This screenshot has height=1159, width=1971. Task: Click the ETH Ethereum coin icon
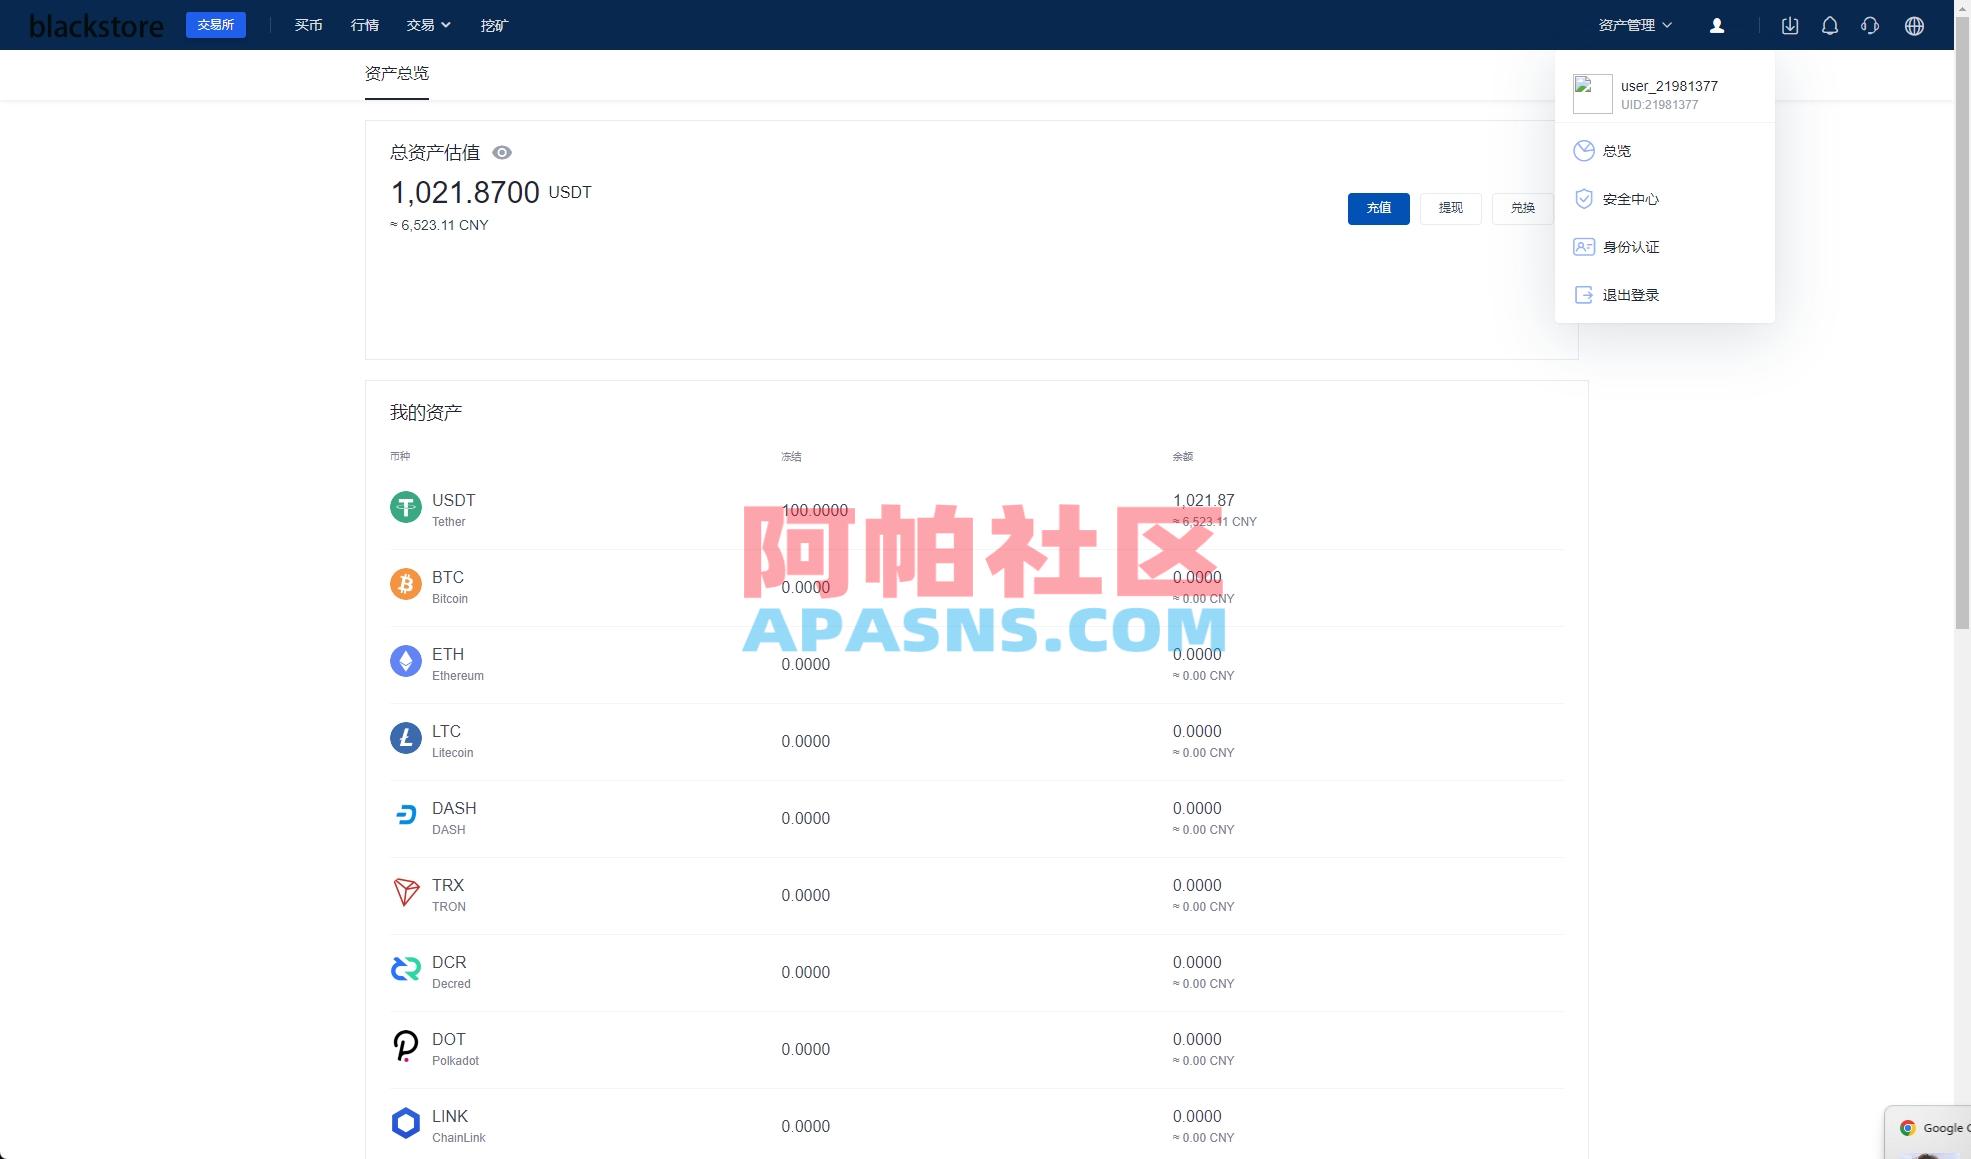pos(404,661)
